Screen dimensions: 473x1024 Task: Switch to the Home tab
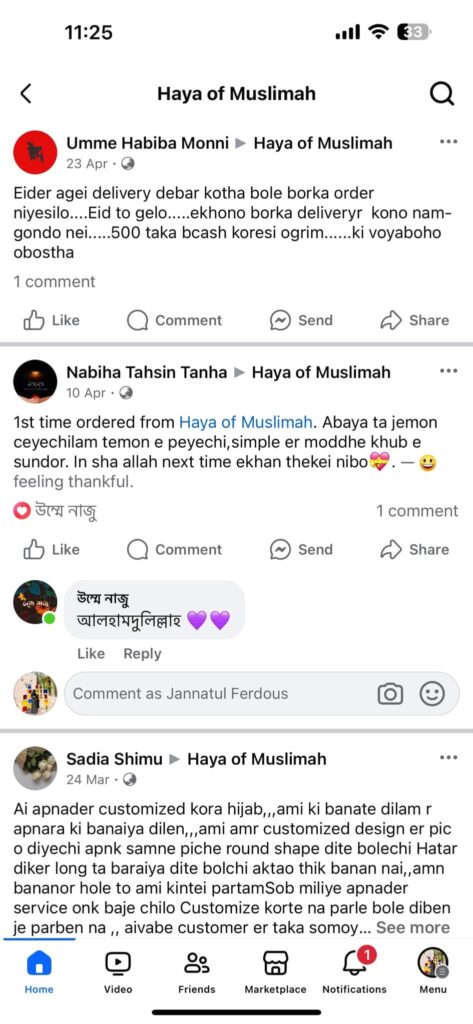pyautogui.click(x=39, y=971)
